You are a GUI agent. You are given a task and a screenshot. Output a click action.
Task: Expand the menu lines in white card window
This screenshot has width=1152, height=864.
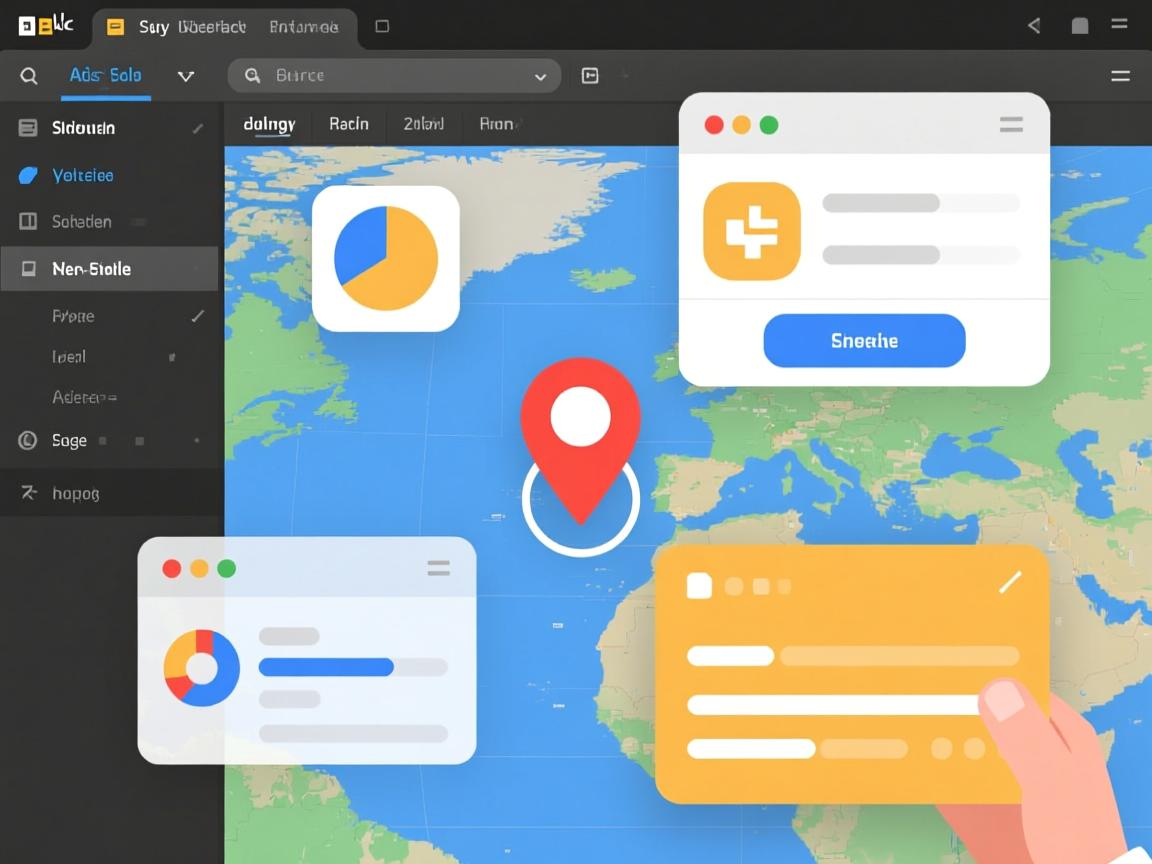click(x=1011, y=125)
